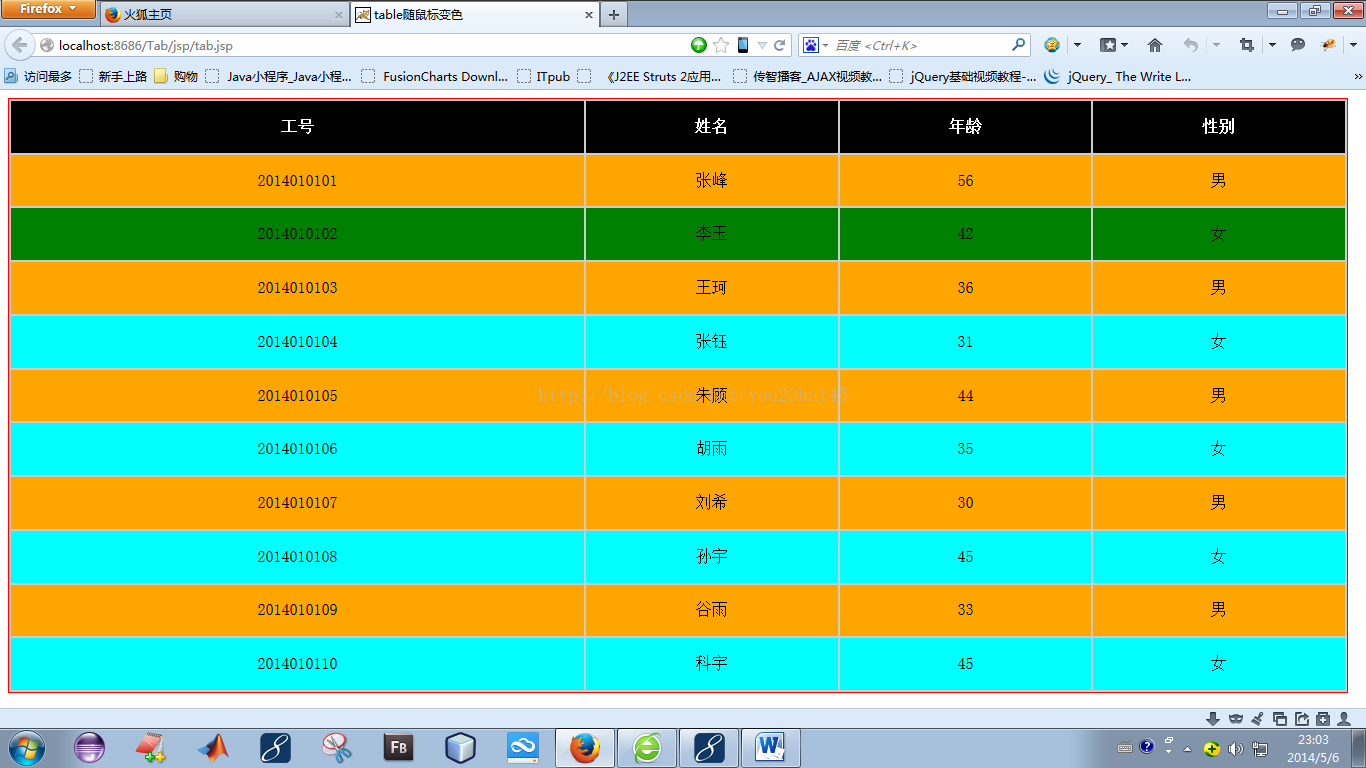Close the table随鼠标变色 tab
Screen dimensions: 1366x768
[x=588, y=15]
